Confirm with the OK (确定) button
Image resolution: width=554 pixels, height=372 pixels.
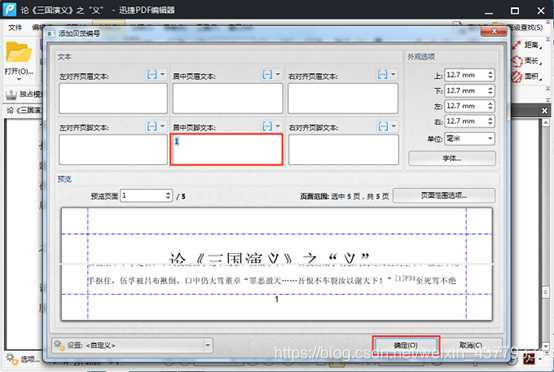406,345
